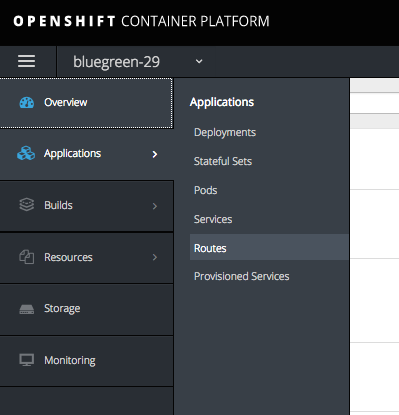Select the bluegreen-29 project name
The height and width of the screenshot is (415, 399).
pos(116,62)
